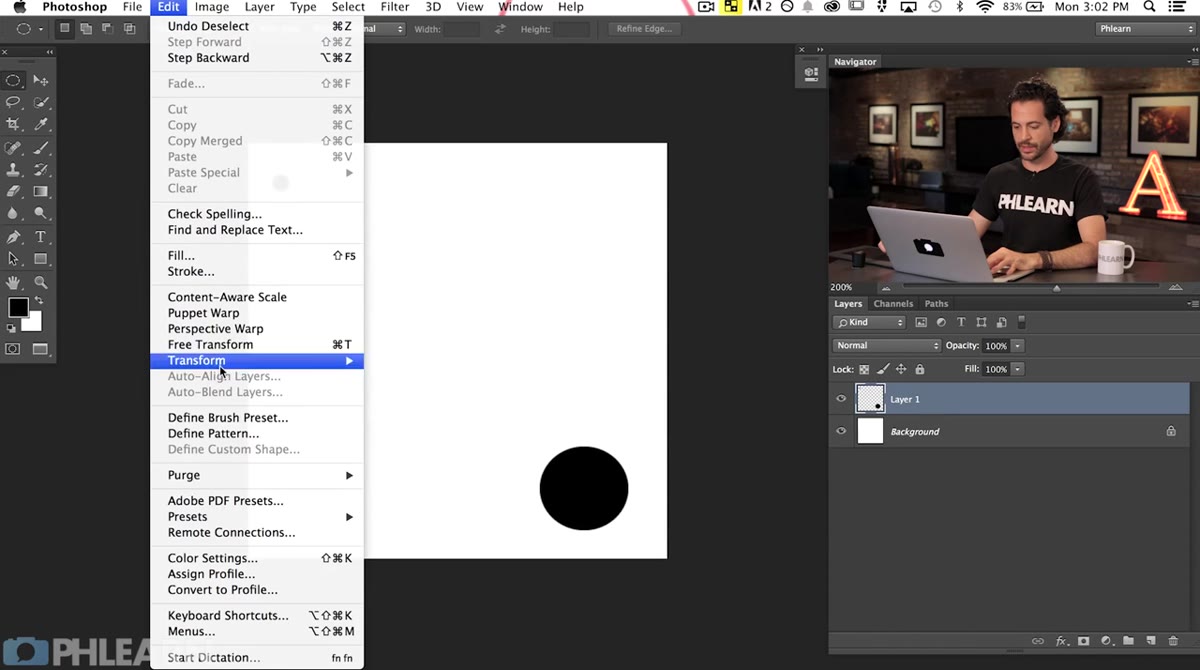Toggle pixel layer filter
Image resolution: width=1200 pixels, height=670 pixels.
921,322
